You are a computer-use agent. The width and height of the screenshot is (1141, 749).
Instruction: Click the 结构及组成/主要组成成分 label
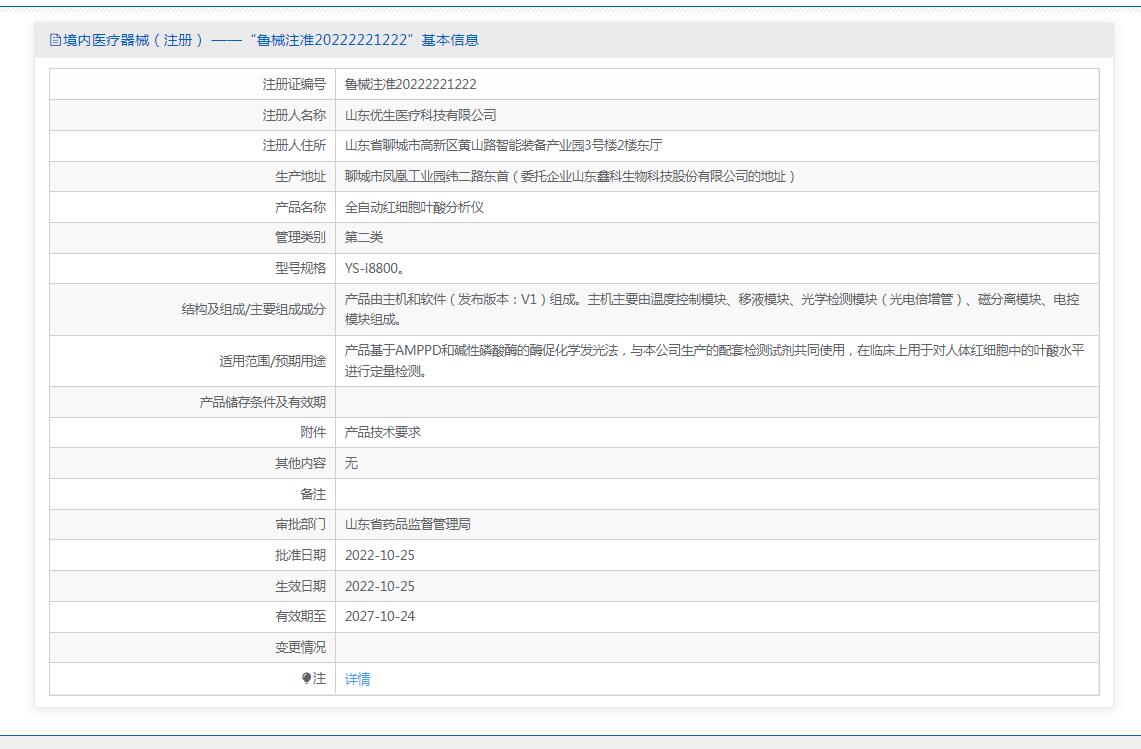(x=253, y=309)
